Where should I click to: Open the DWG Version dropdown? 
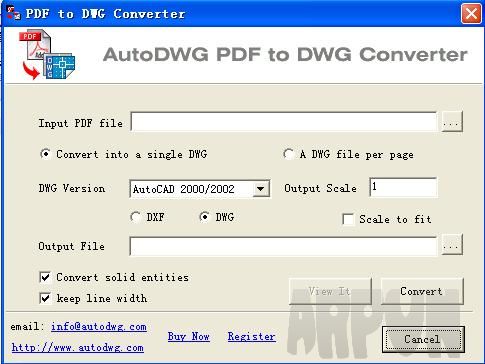coord(261,189)
